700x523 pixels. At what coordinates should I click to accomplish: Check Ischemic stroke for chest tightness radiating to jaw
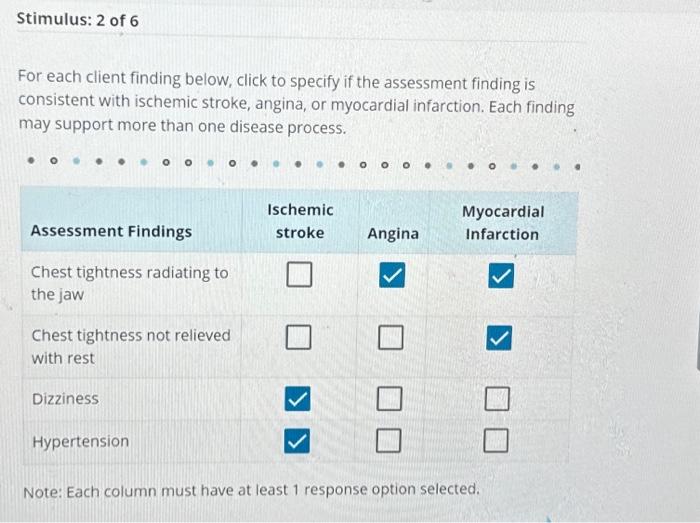coord(299,274)
